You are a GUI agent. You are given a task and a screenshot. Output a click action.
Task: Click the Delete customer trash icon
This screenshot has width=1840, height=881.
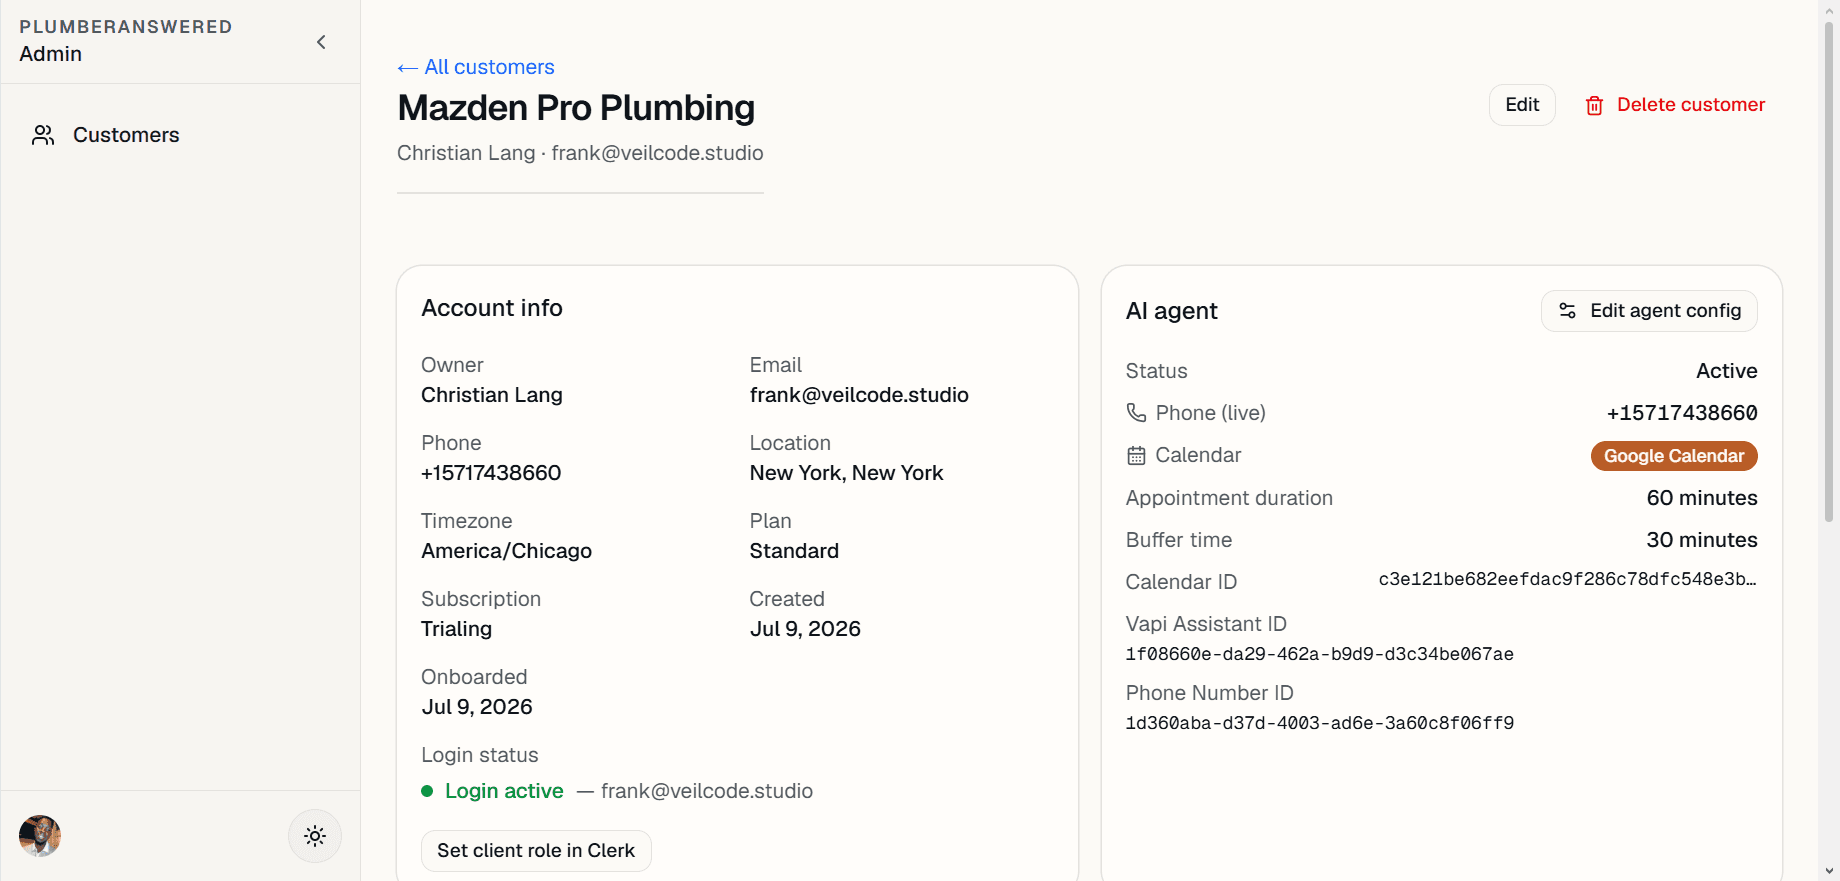(x=1595, y=105)
